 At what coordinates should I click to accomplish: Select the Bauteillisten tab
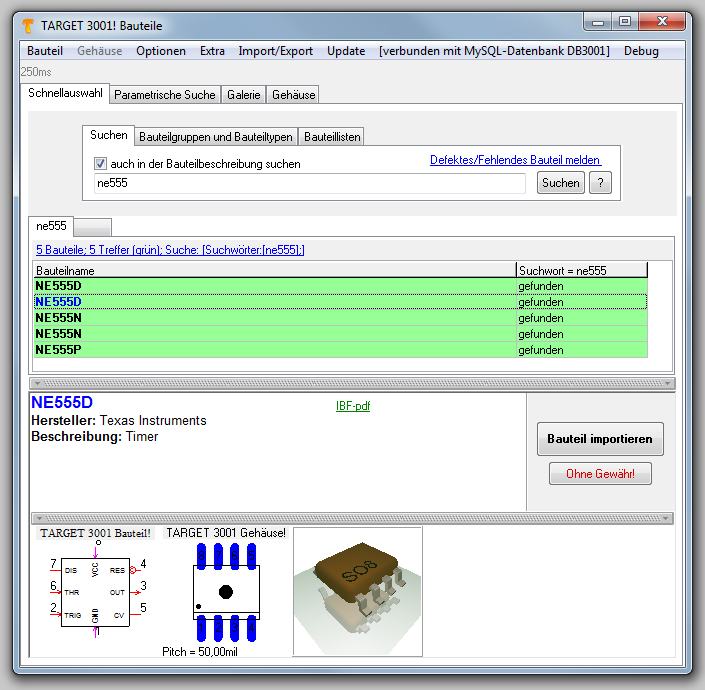(x=333, y=136)
